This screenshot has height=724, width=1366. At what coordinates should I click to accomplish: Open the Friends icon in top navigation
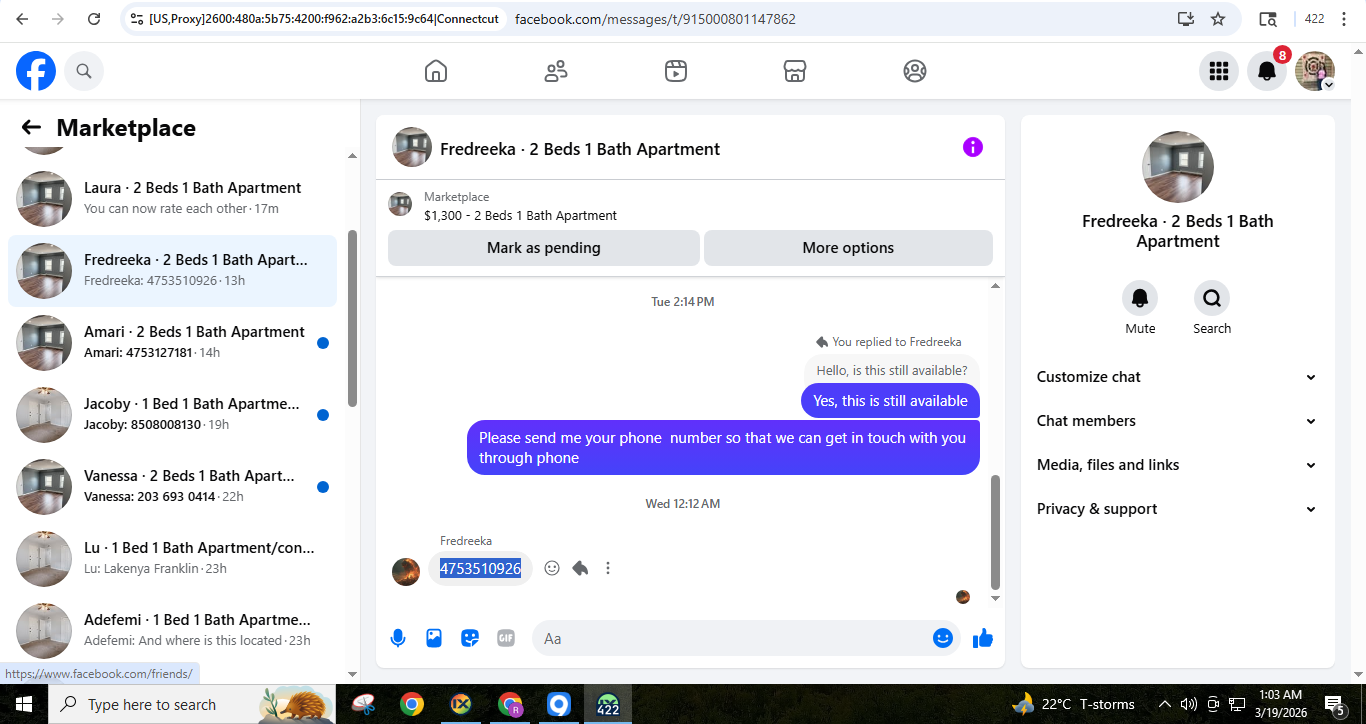click(556, 71)
